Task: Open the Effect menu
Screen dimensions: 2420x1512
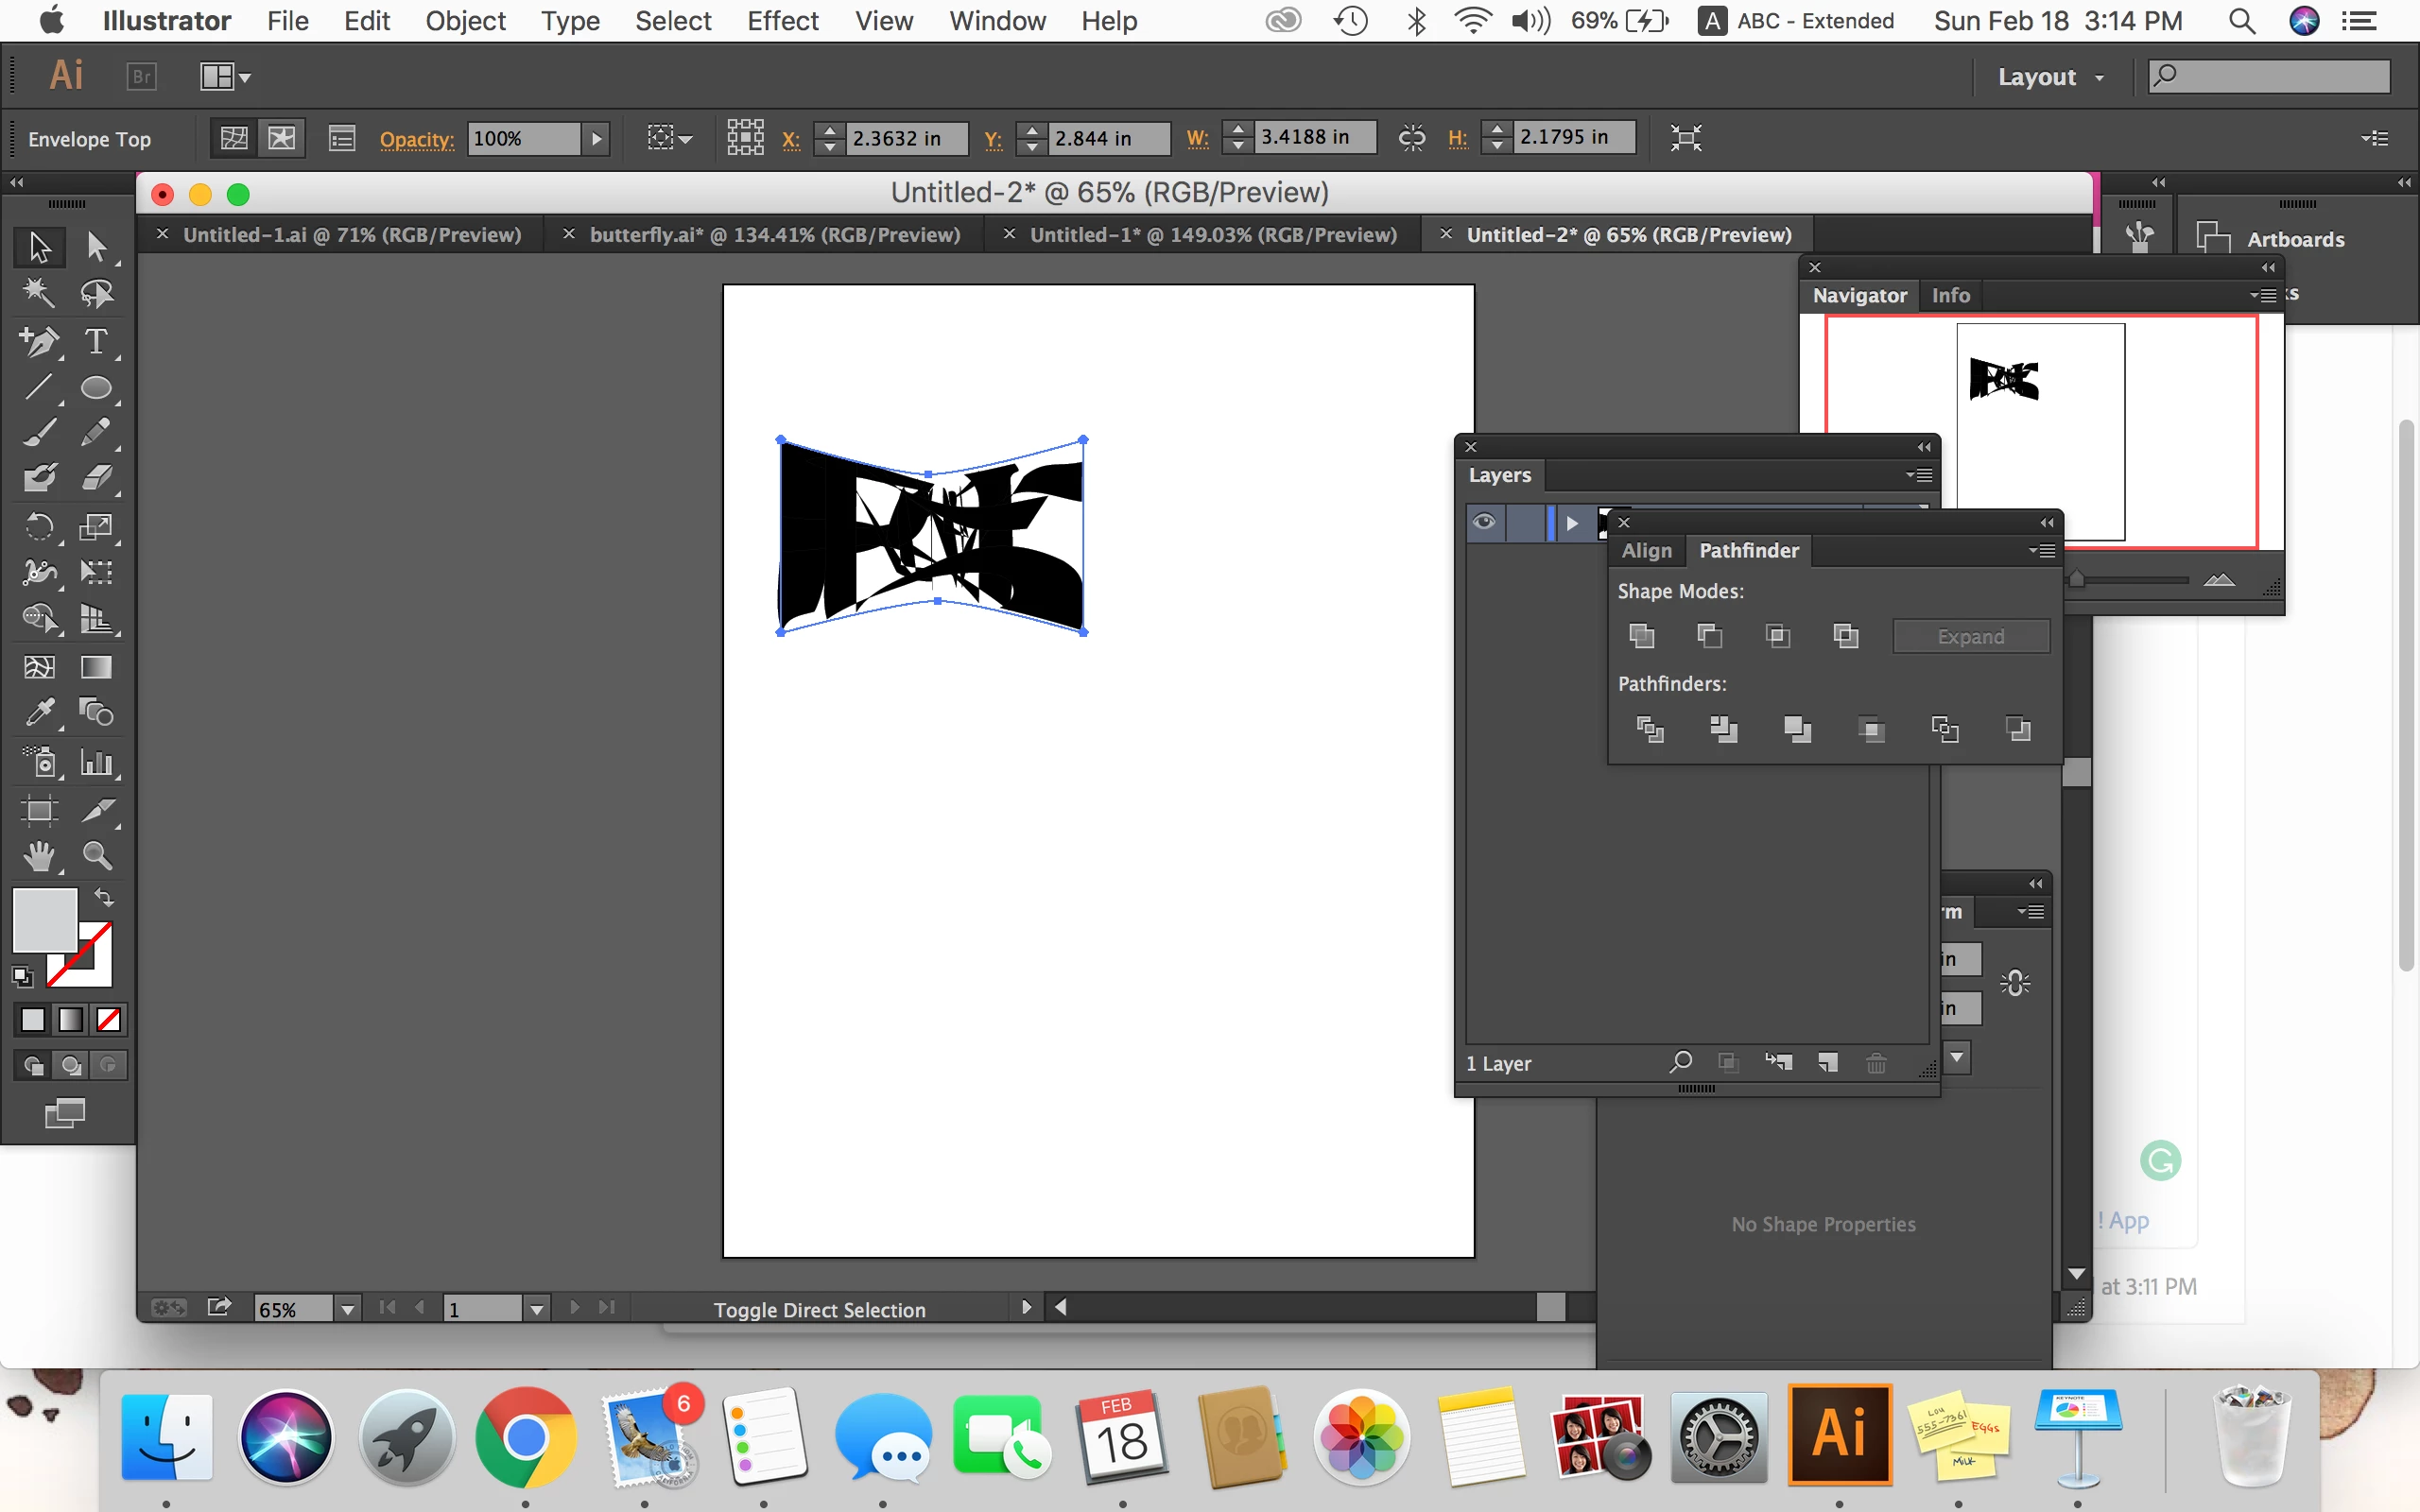Action: coord(782,21)
